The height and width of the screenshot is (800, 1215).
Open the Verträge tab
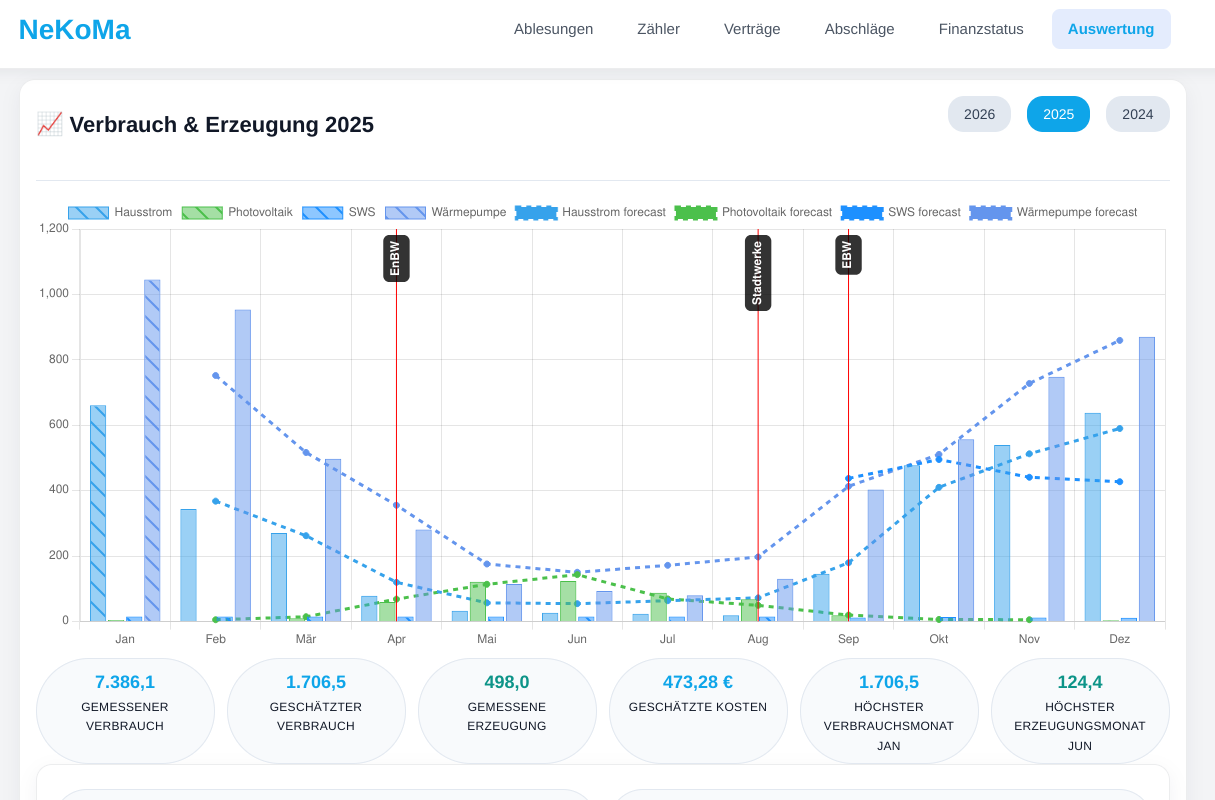(752, 29)
